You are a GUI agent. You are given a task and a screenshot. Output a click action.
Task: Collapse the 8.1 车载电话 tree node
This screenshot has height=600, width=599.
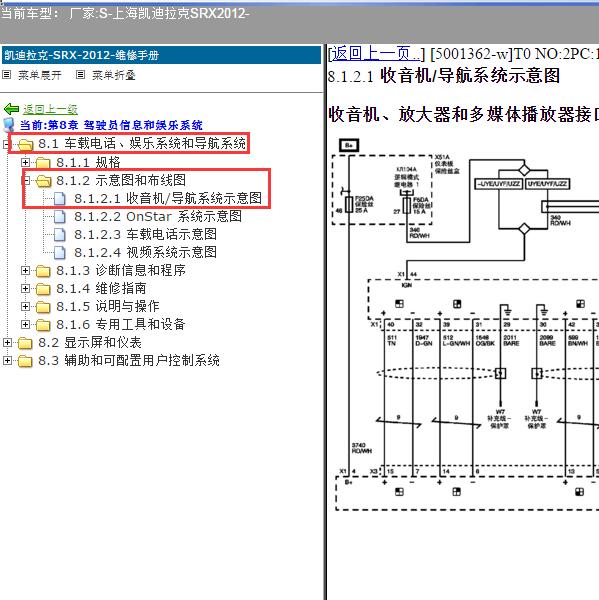(5, 145)
